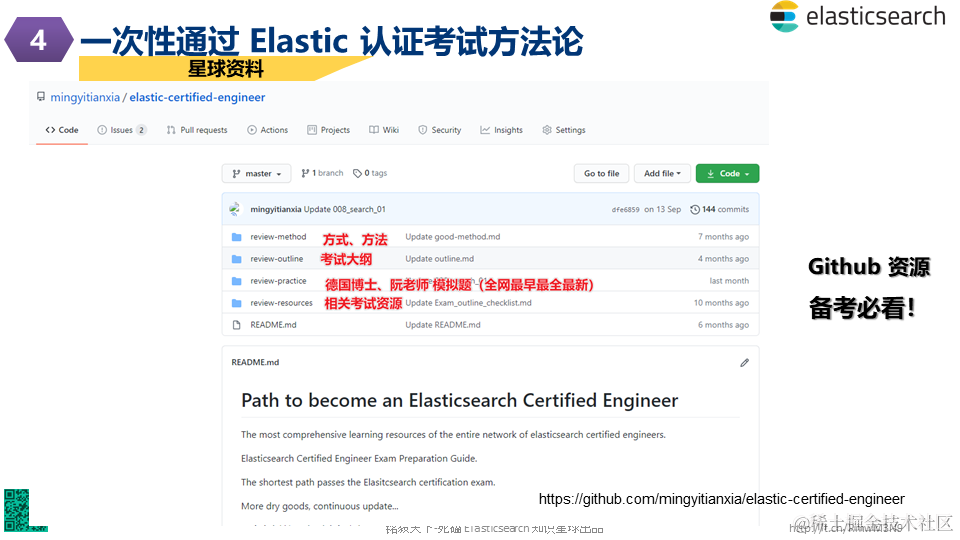
Task: Click the README.md file icon
Action: tap(236, 325)
